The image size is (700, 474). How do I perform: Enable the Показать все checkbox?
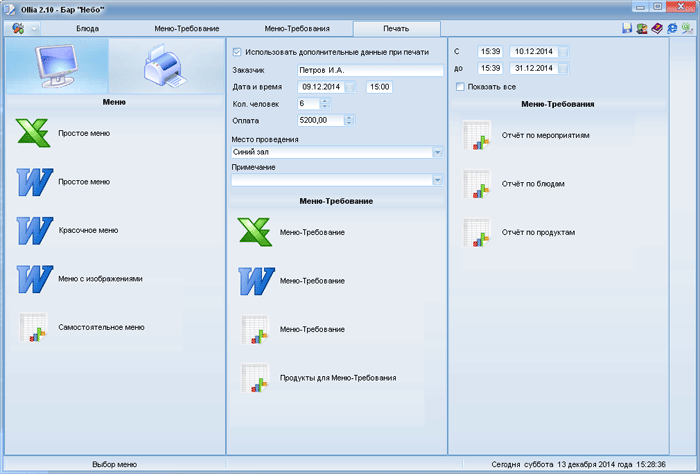pos(460,87)
